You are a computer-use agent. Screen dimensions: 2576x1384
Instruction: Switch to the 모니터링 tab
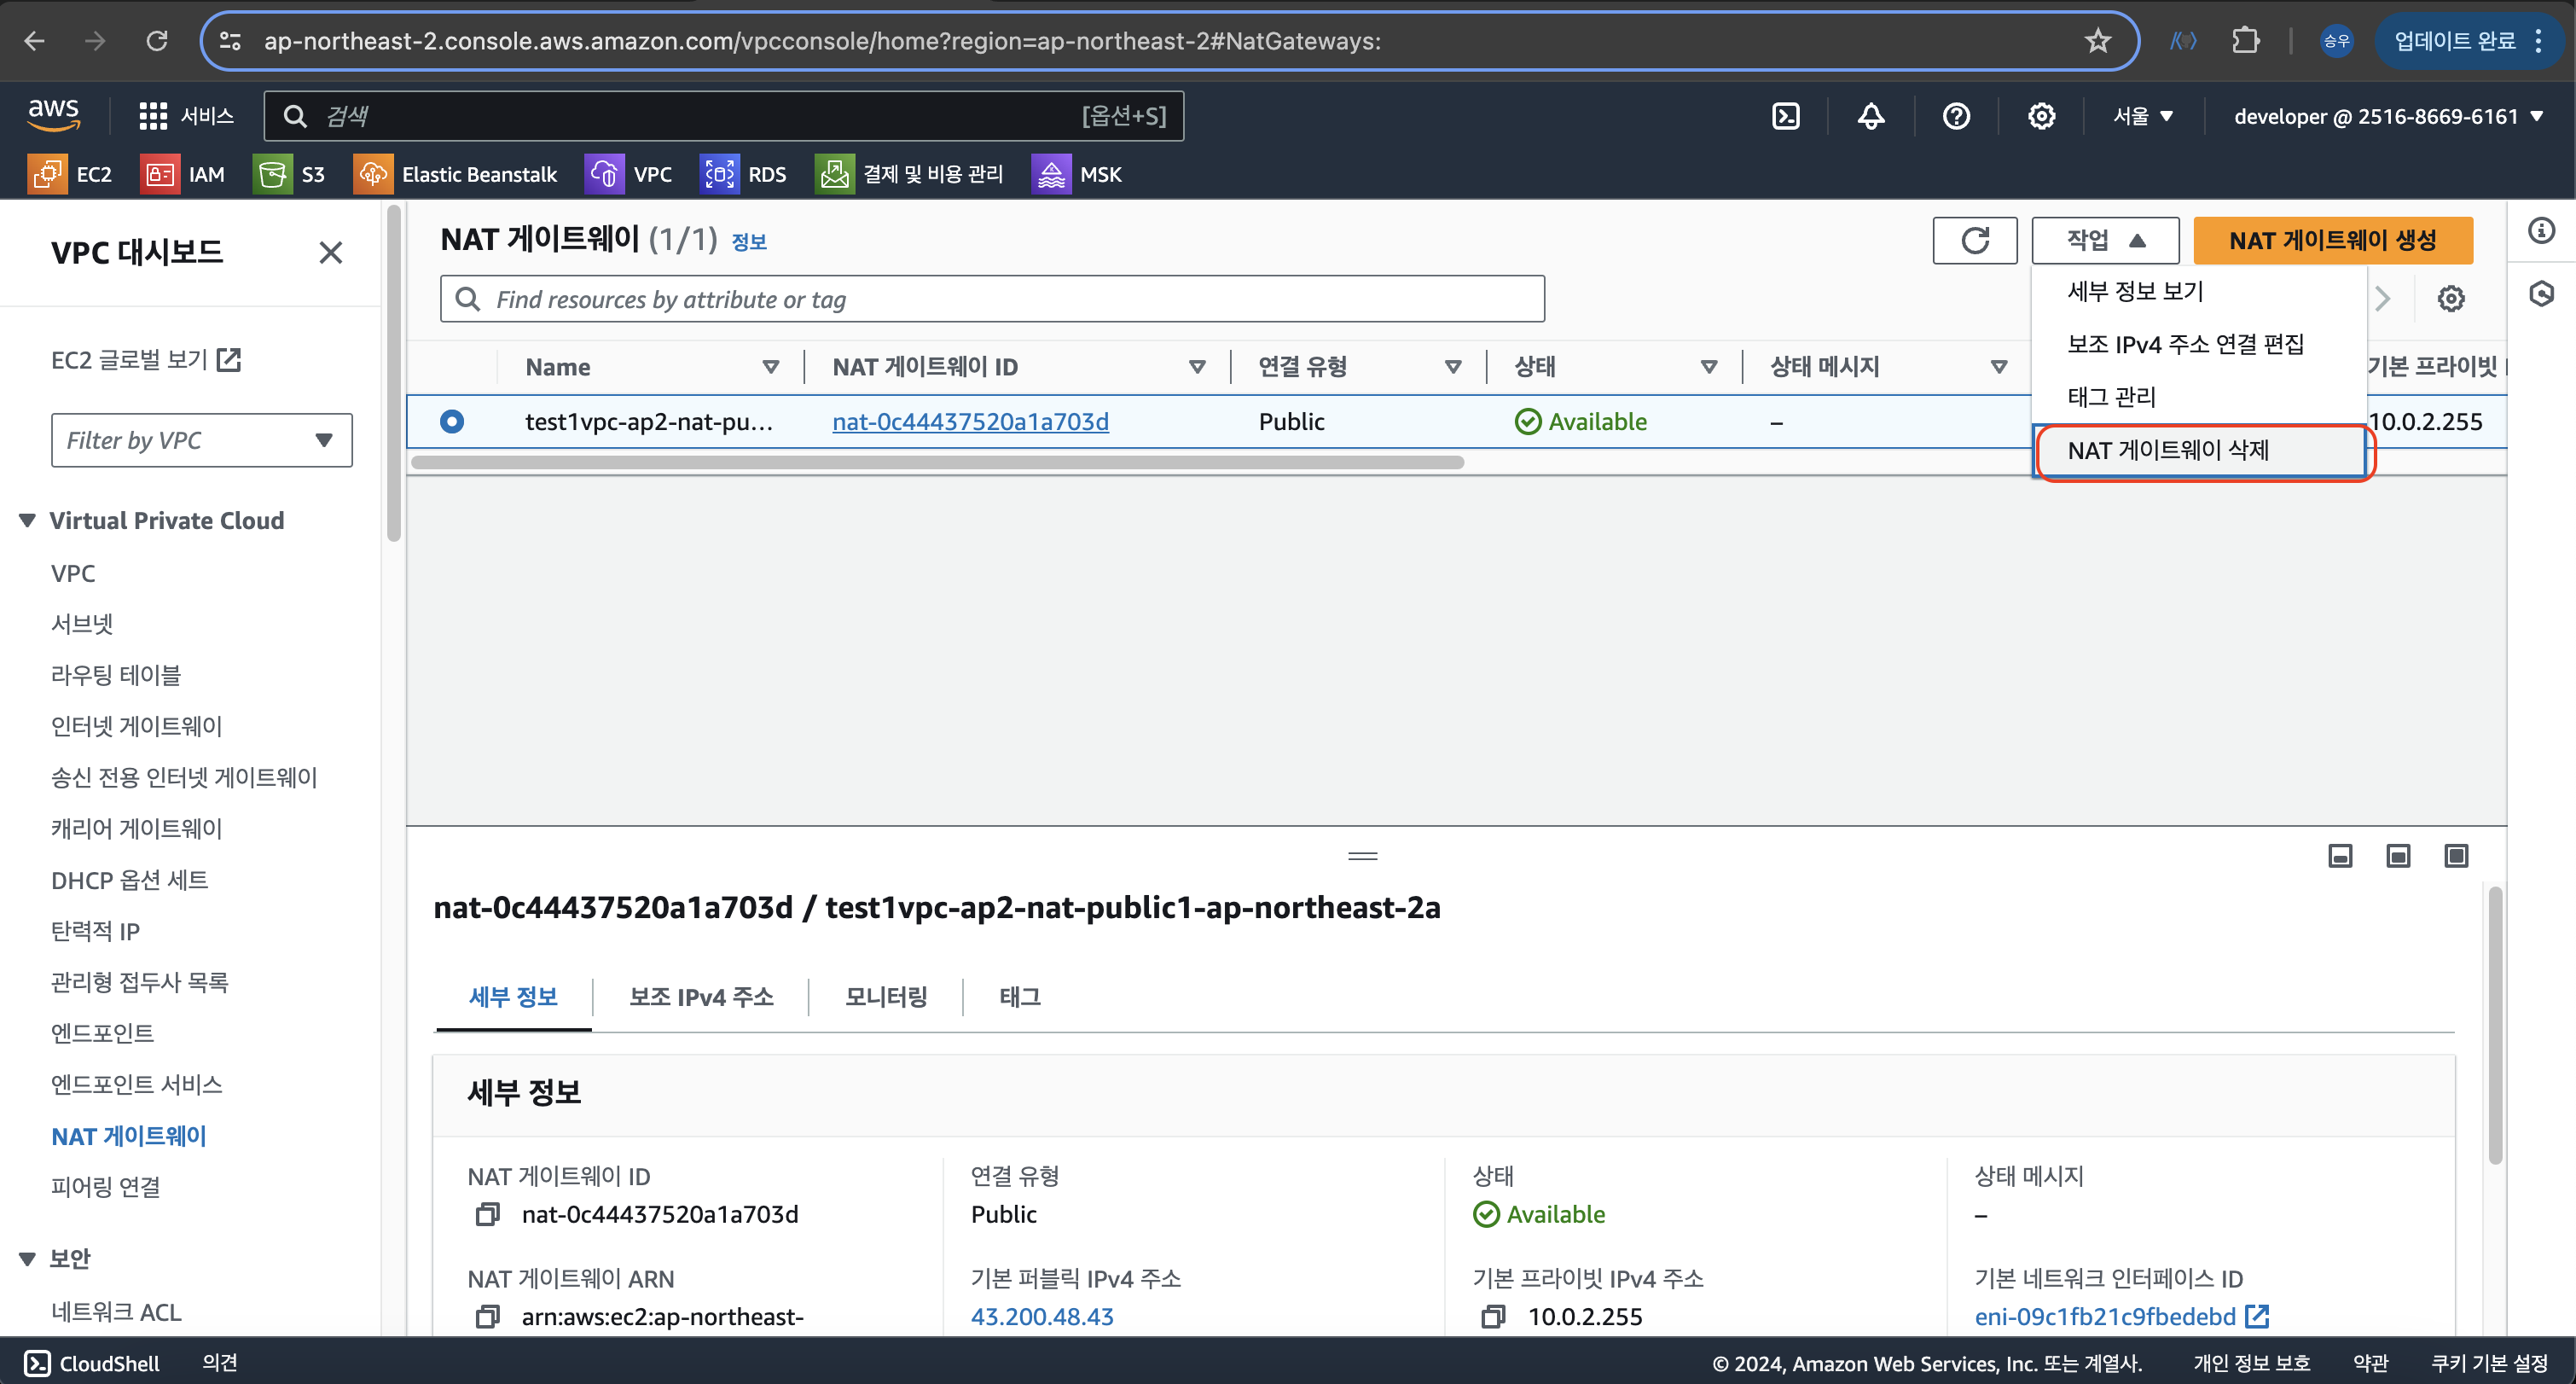click(x=886, y=996)
